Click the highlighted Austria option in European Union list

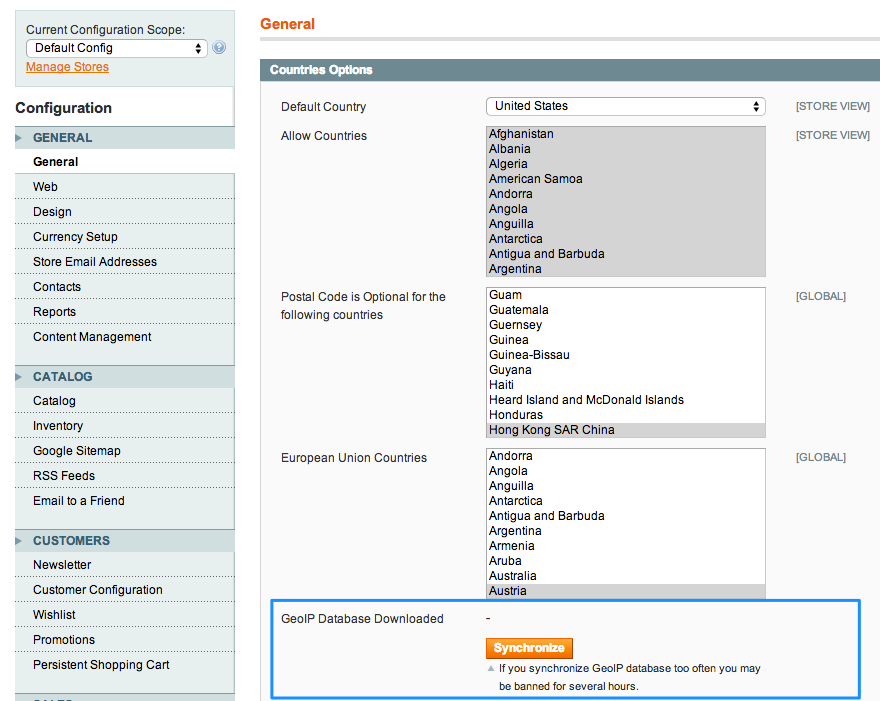625,591
